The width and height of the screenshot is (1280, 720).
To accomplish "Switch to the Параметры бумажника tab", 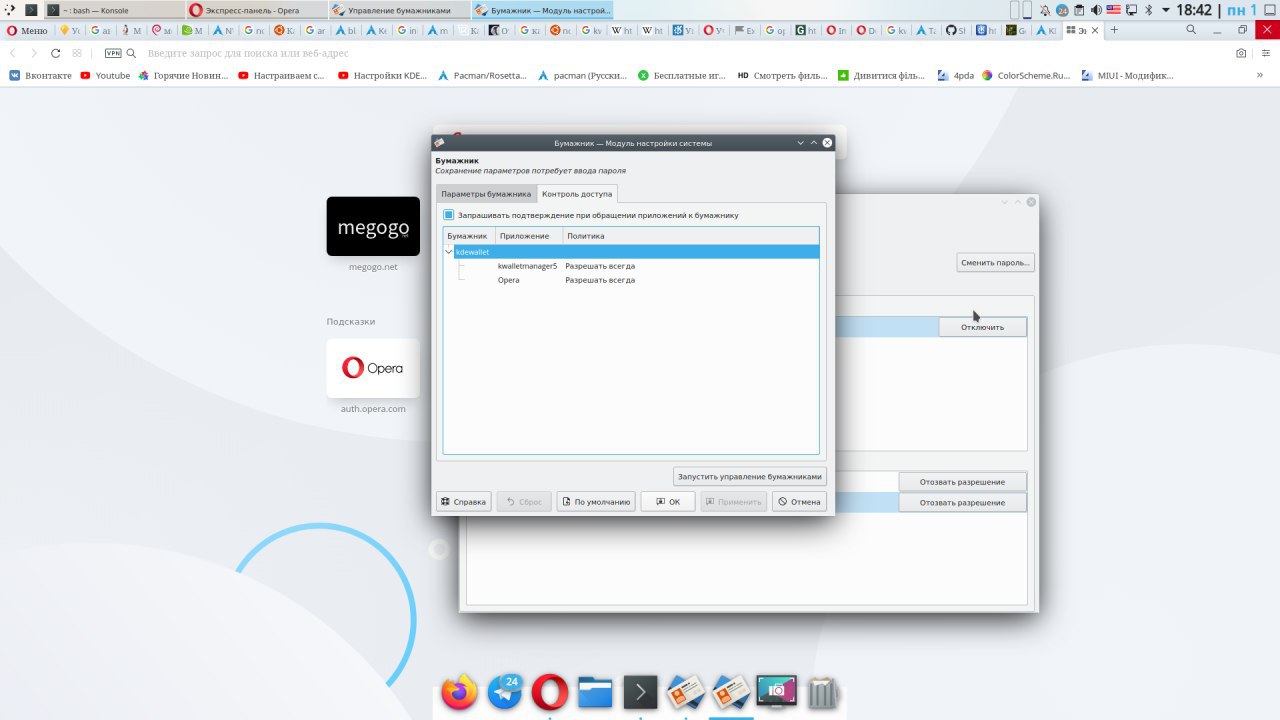I will [x=486, y=194].
